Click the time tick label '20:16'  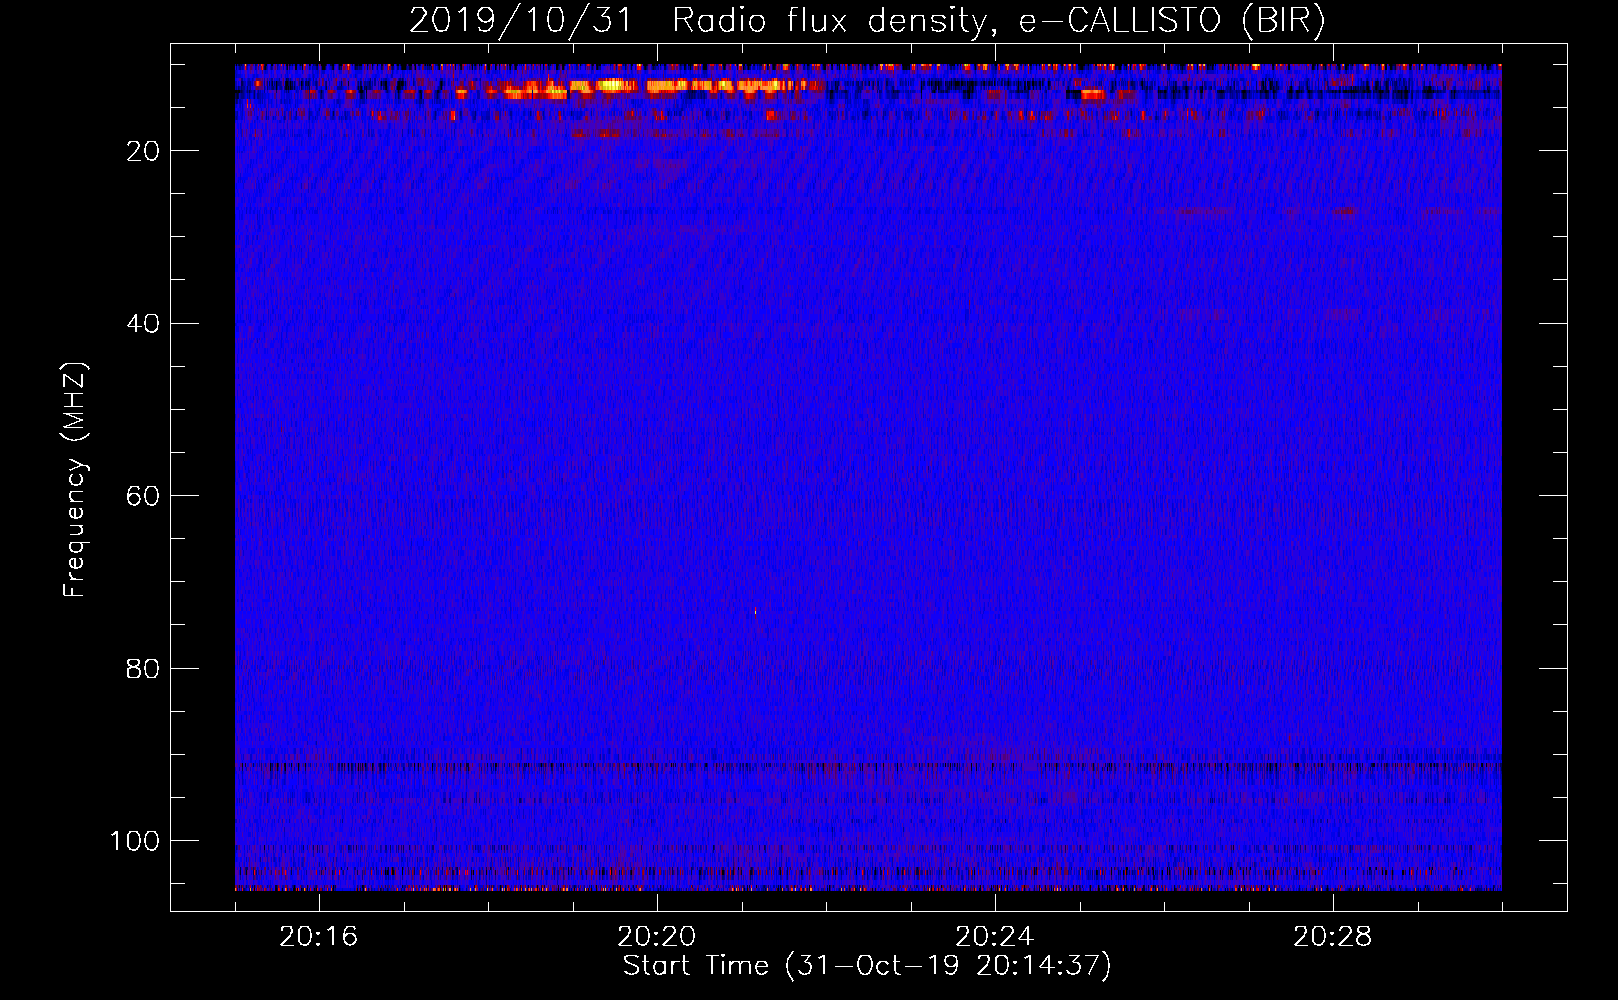(x=319, y=937)
